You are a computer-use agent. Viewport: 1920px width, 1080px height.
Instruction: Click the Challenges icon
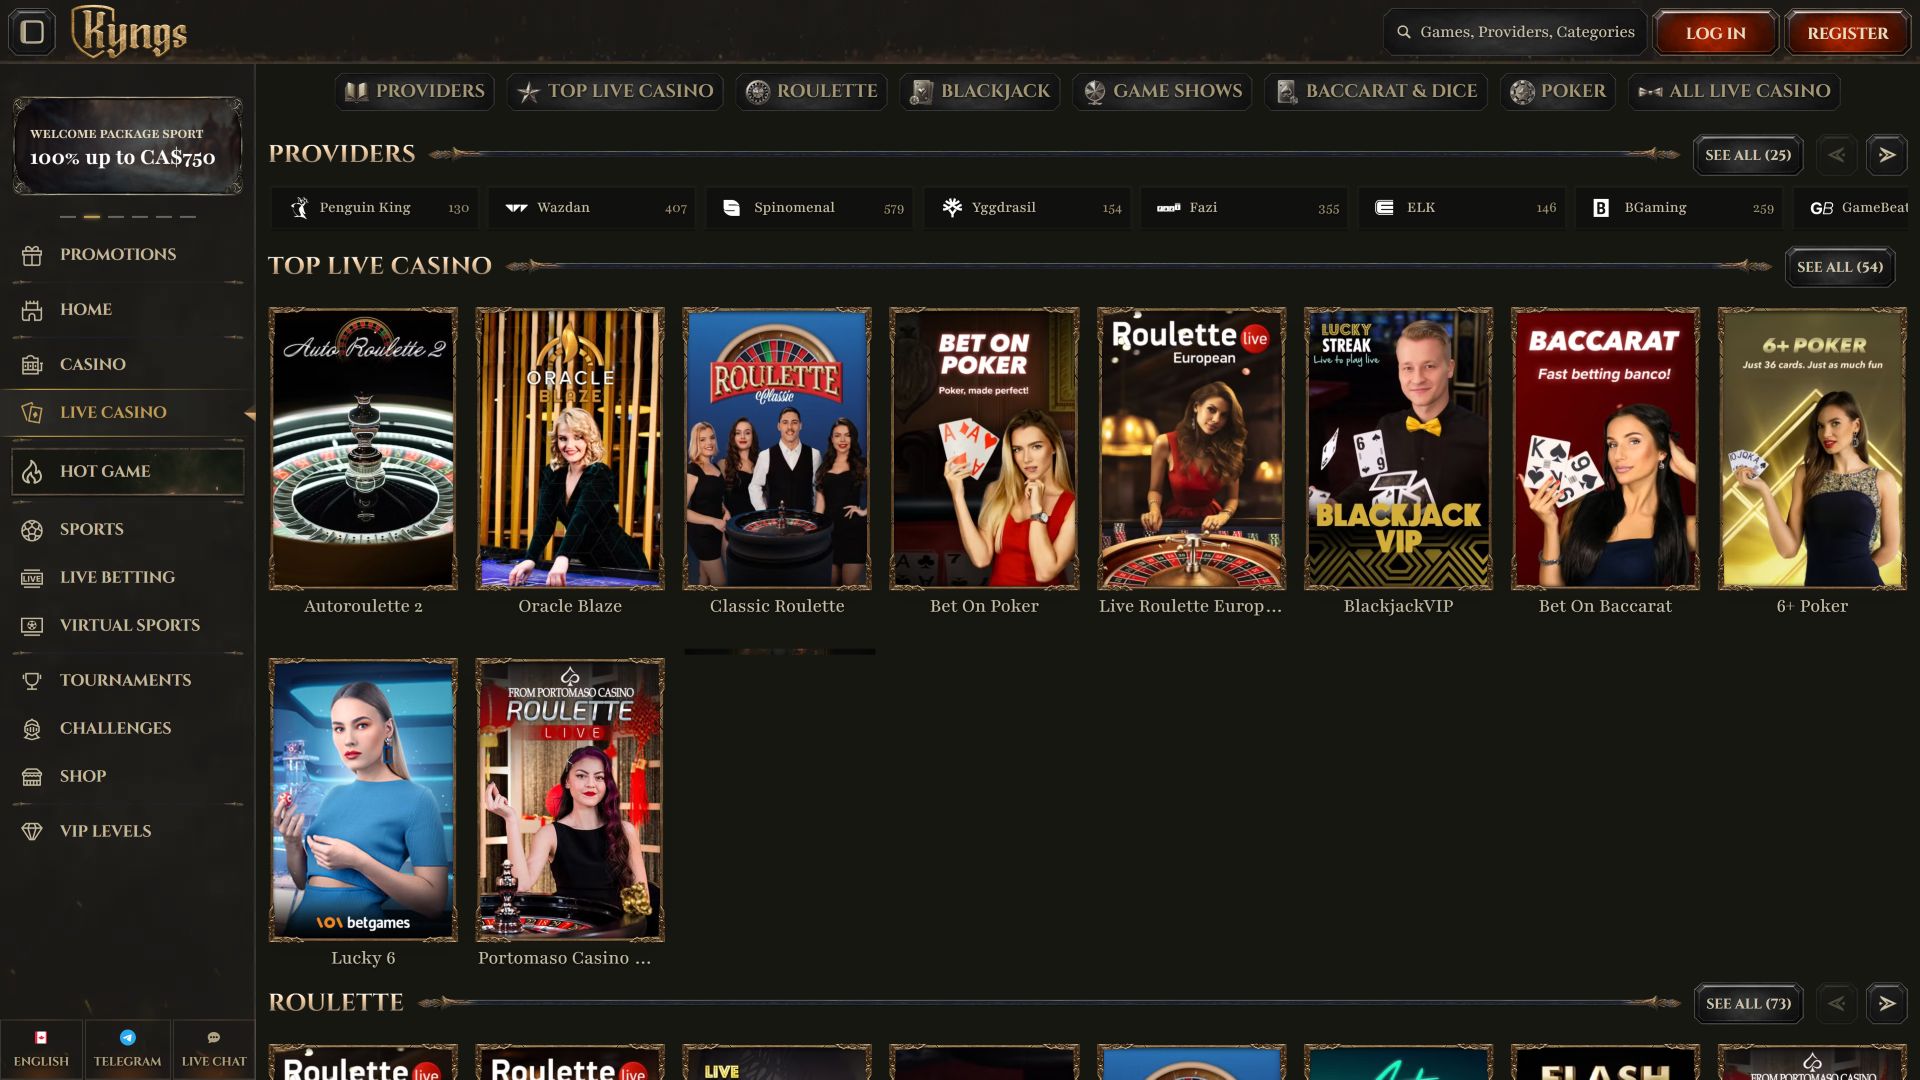[x=32, y=729]
